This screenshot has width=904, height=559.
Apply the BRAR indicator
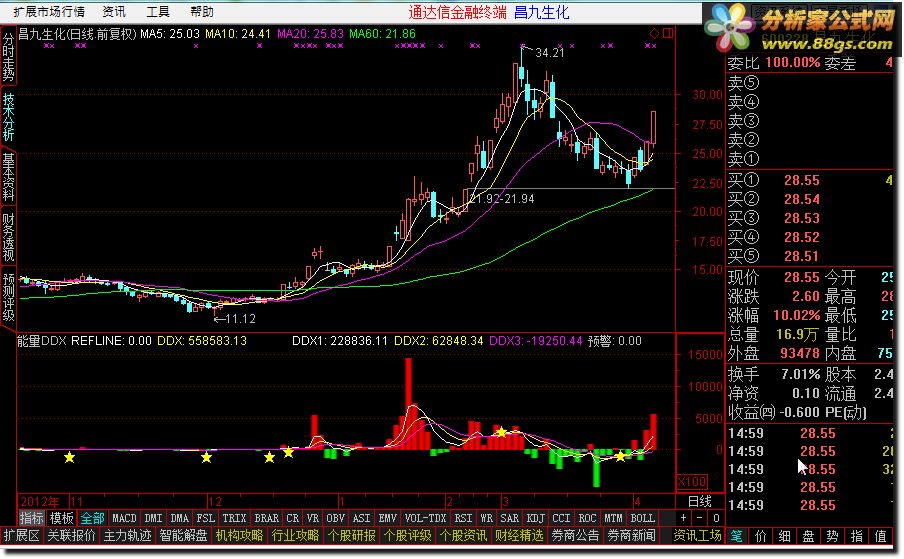(x=266, y=518)
